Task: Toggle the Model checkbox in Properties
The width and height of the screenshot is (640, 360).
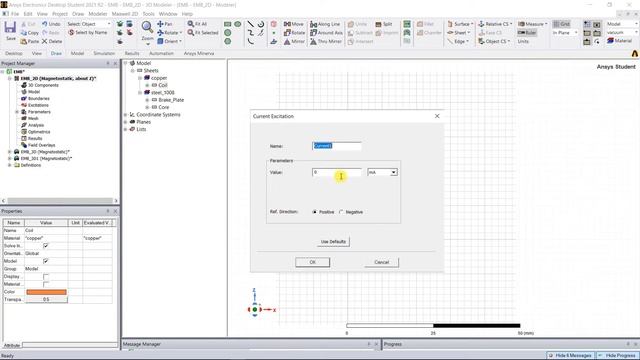Action: coord(46,261)
